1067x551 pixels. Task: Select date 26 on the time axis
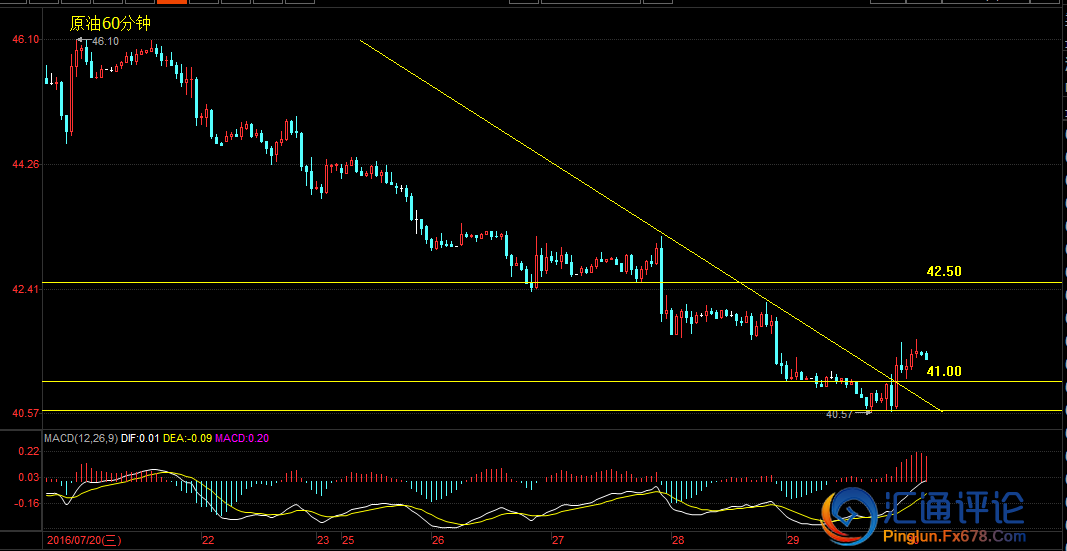tap(437, 540)
